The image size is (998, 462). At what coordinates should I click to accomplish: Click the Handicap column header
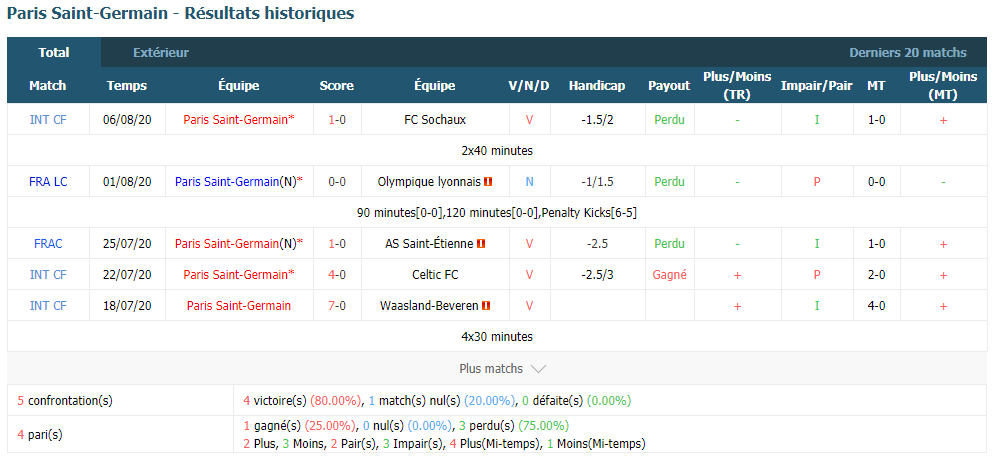coord(597,86)
